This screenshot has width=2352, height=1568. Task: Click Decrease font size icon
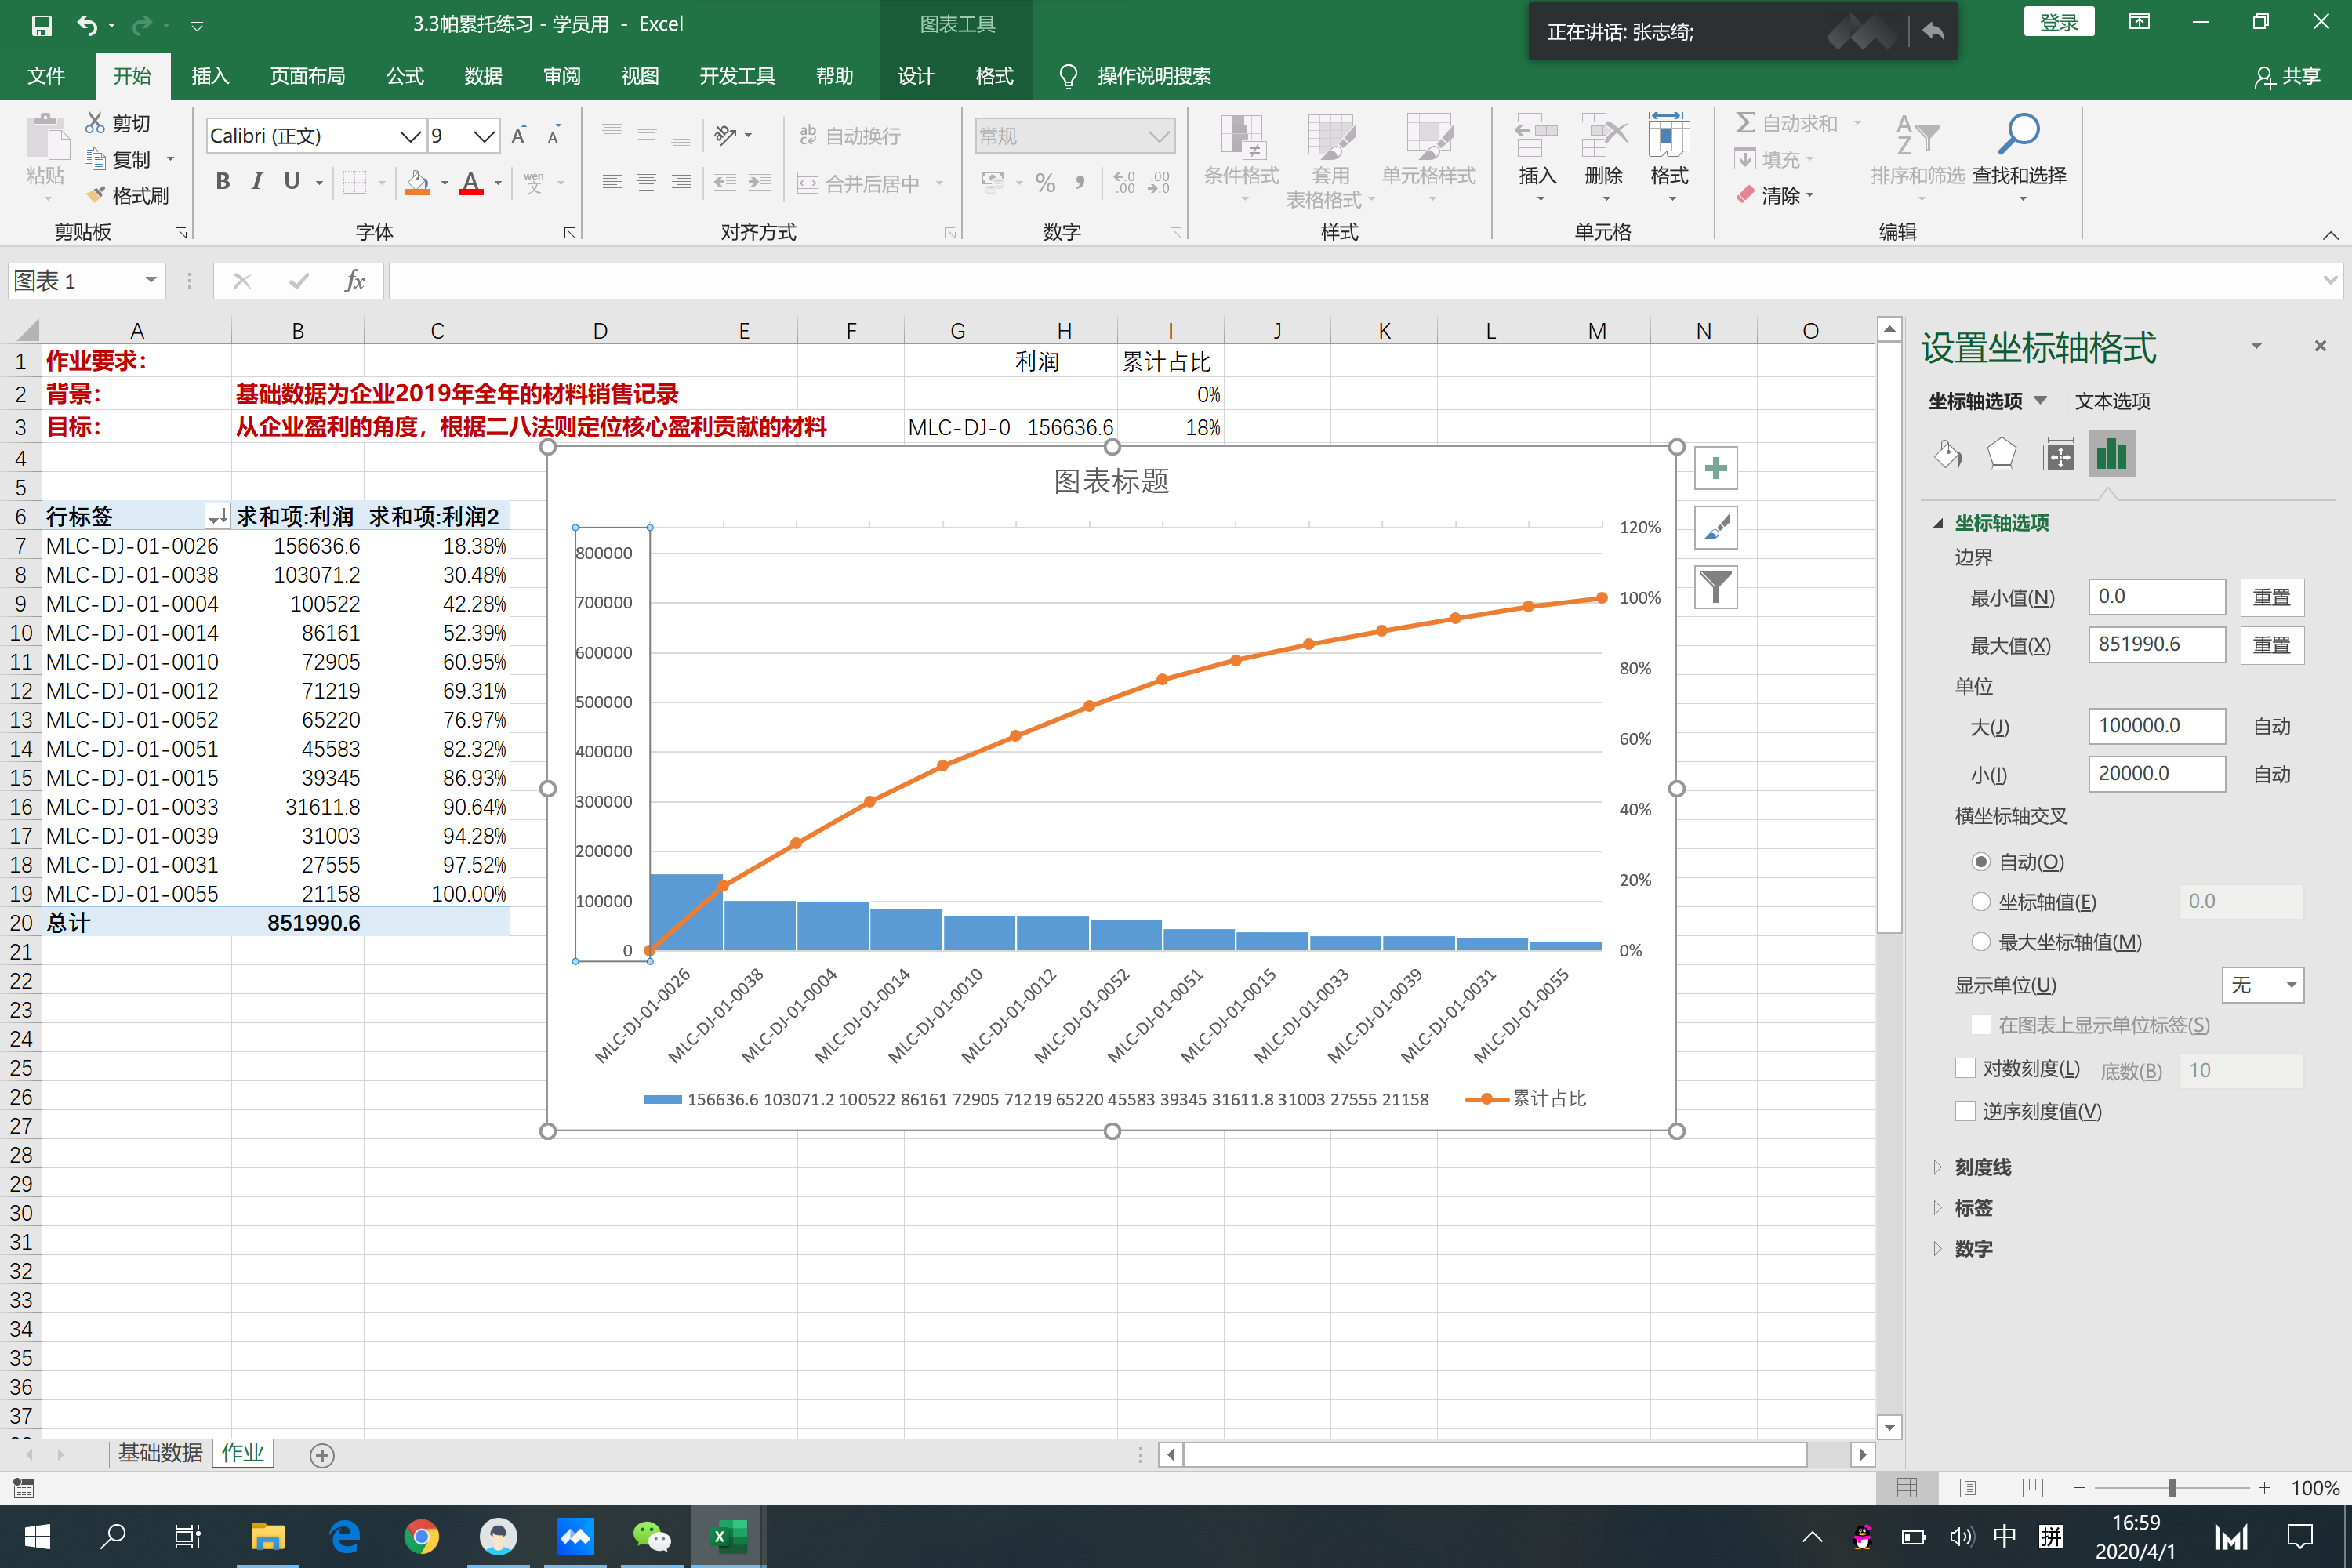coord(553,136)
